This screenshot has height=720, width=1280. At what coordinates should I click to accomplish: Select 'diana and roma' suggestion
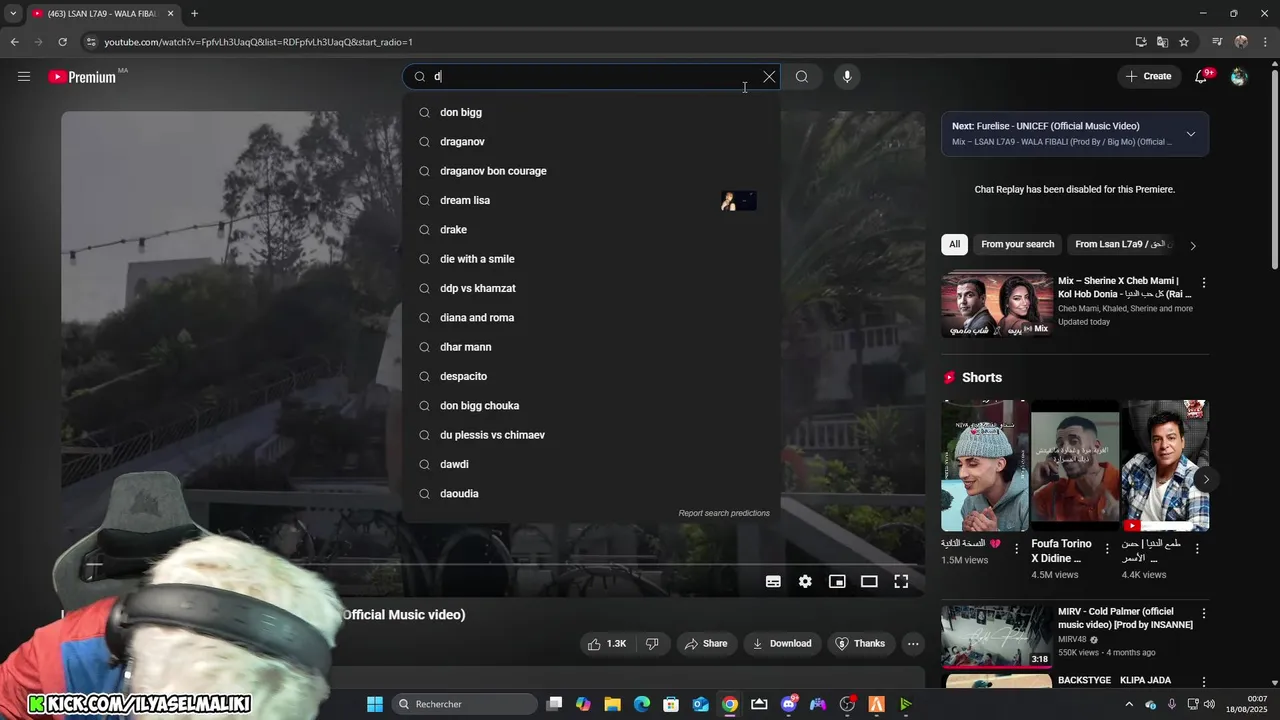pos(591,318)
